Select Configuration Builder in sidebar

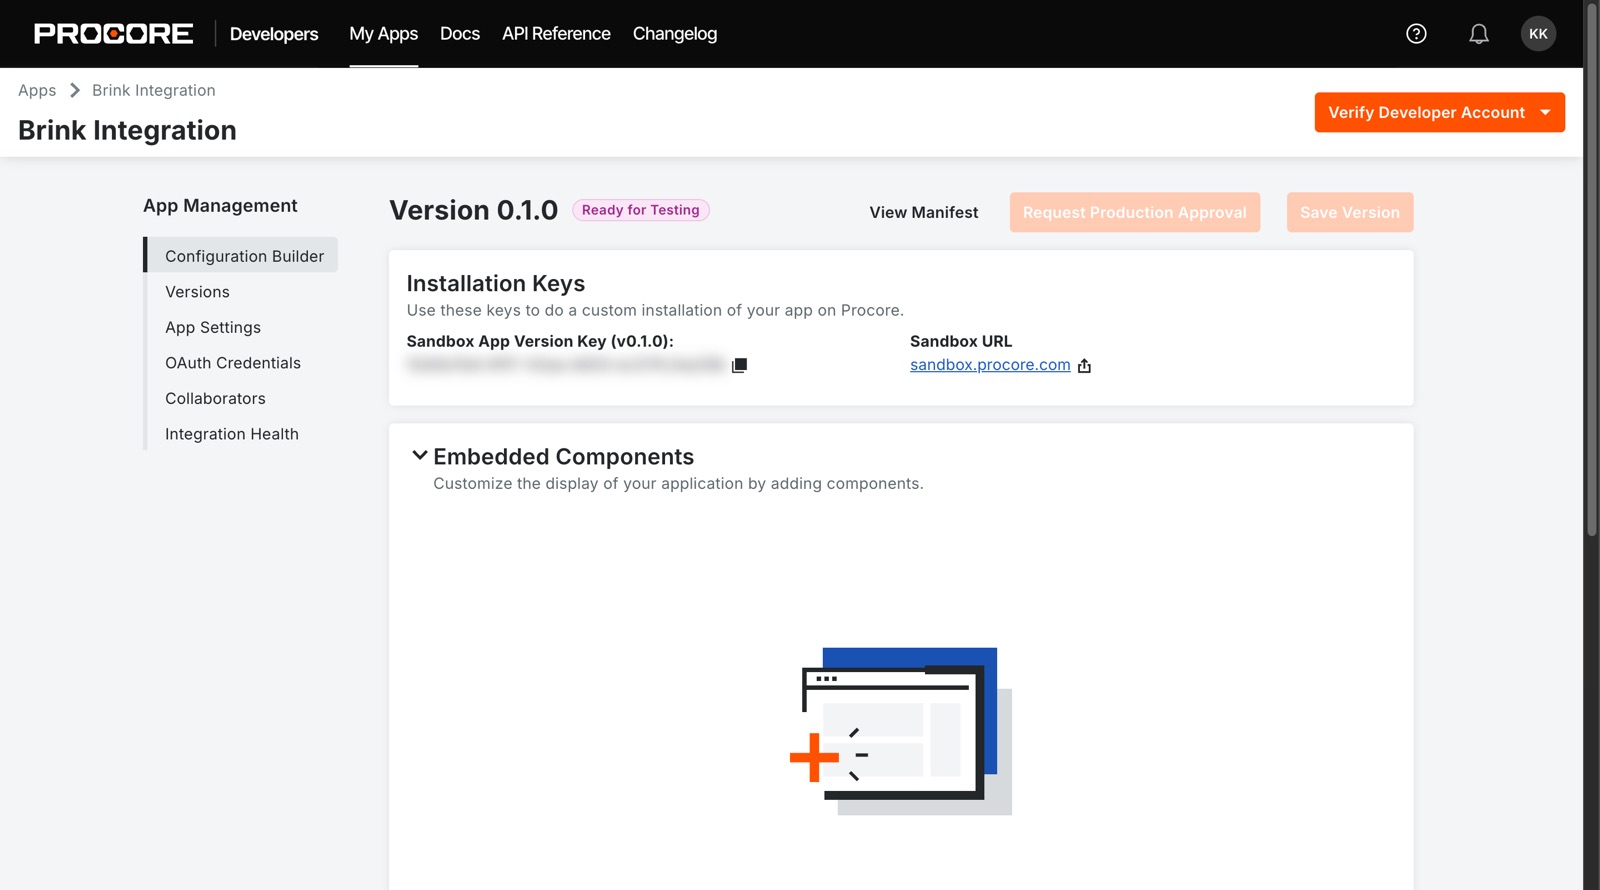tap(242, 255)
